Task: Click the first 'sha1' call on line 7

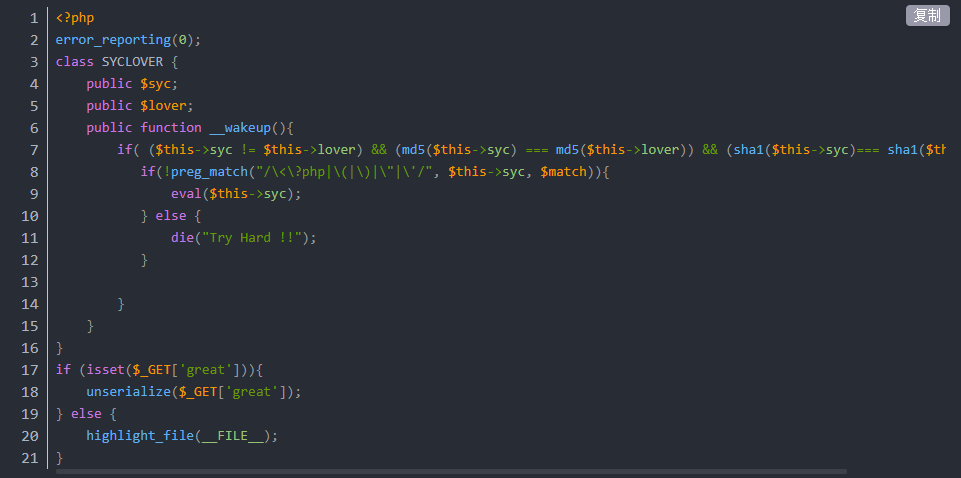Action: pos(749,150)
